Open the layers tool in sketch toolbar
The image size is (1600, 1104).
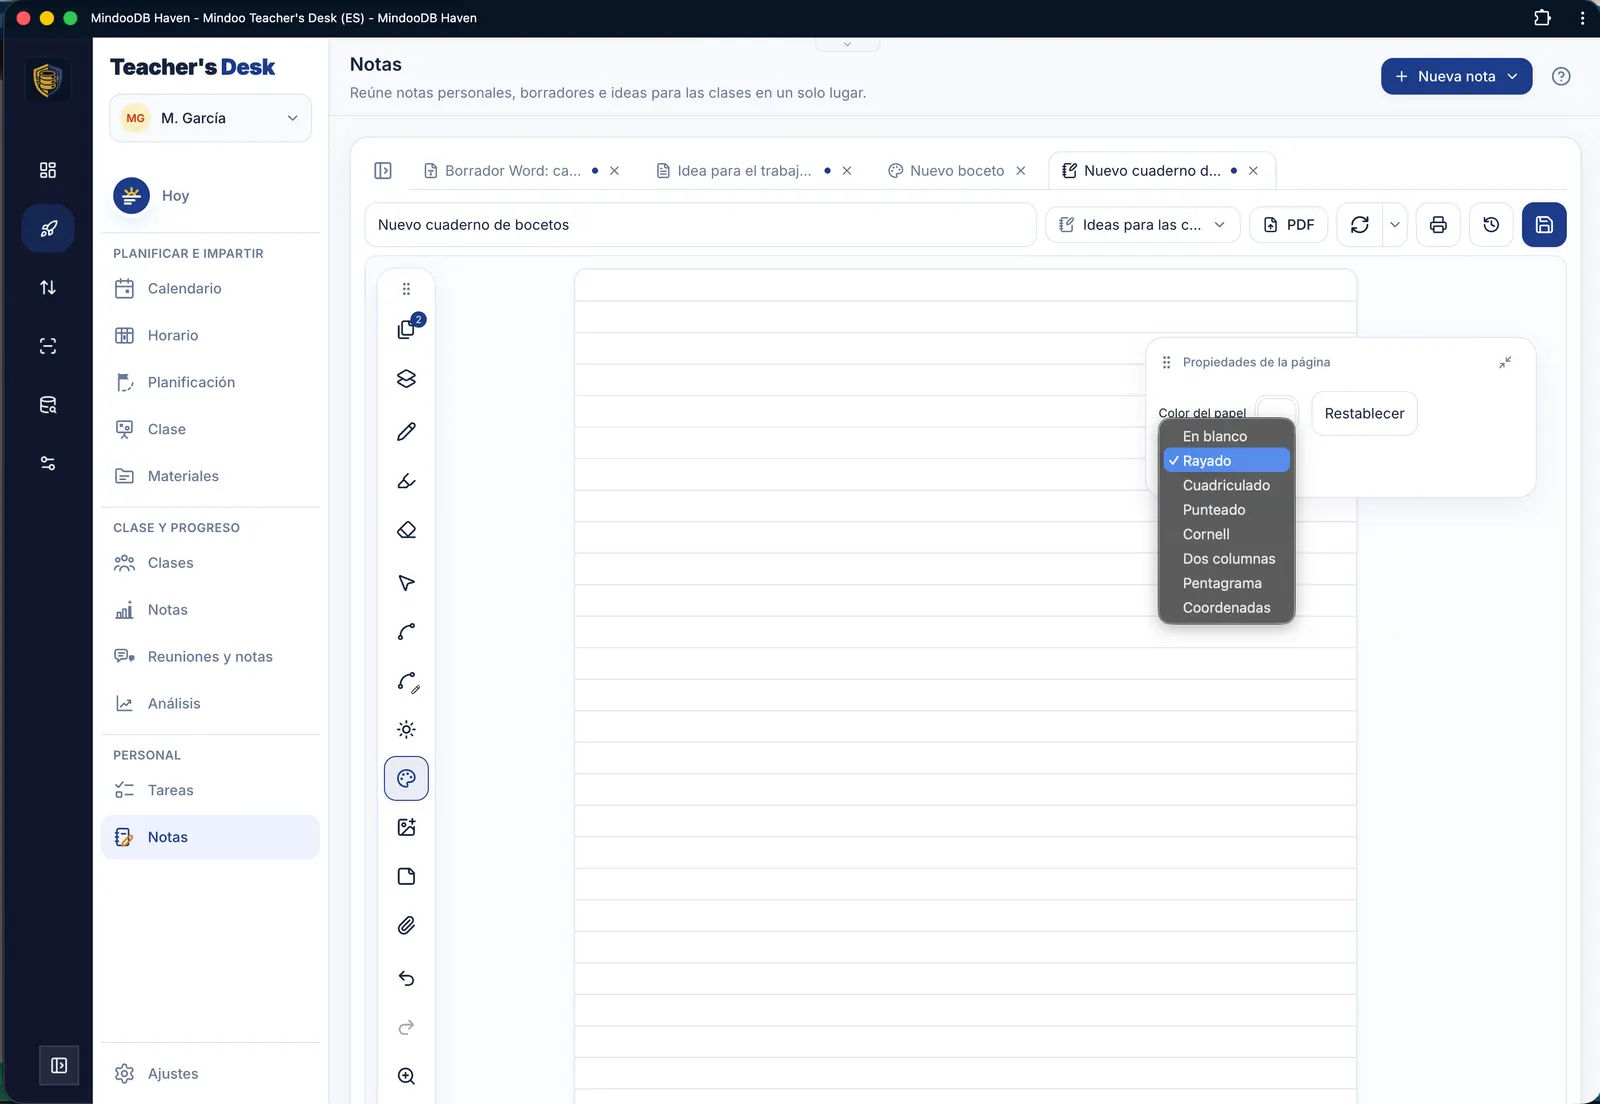coord(406,379)
